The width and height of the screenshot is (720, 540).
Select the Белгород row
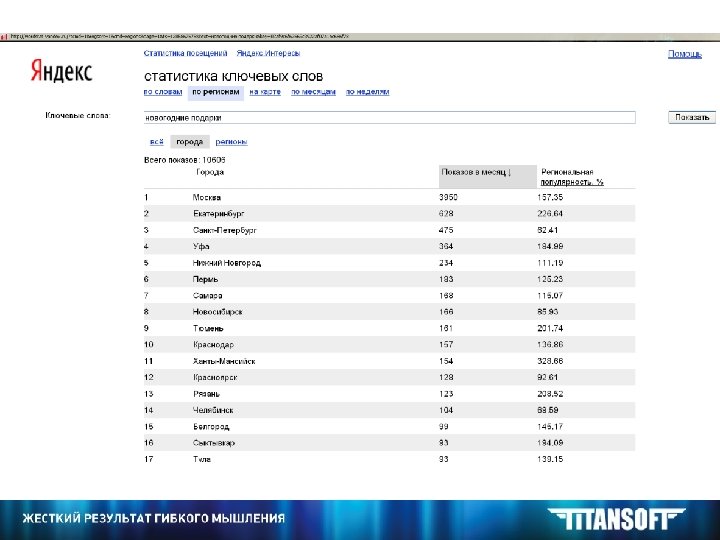(x=389, y=427)
